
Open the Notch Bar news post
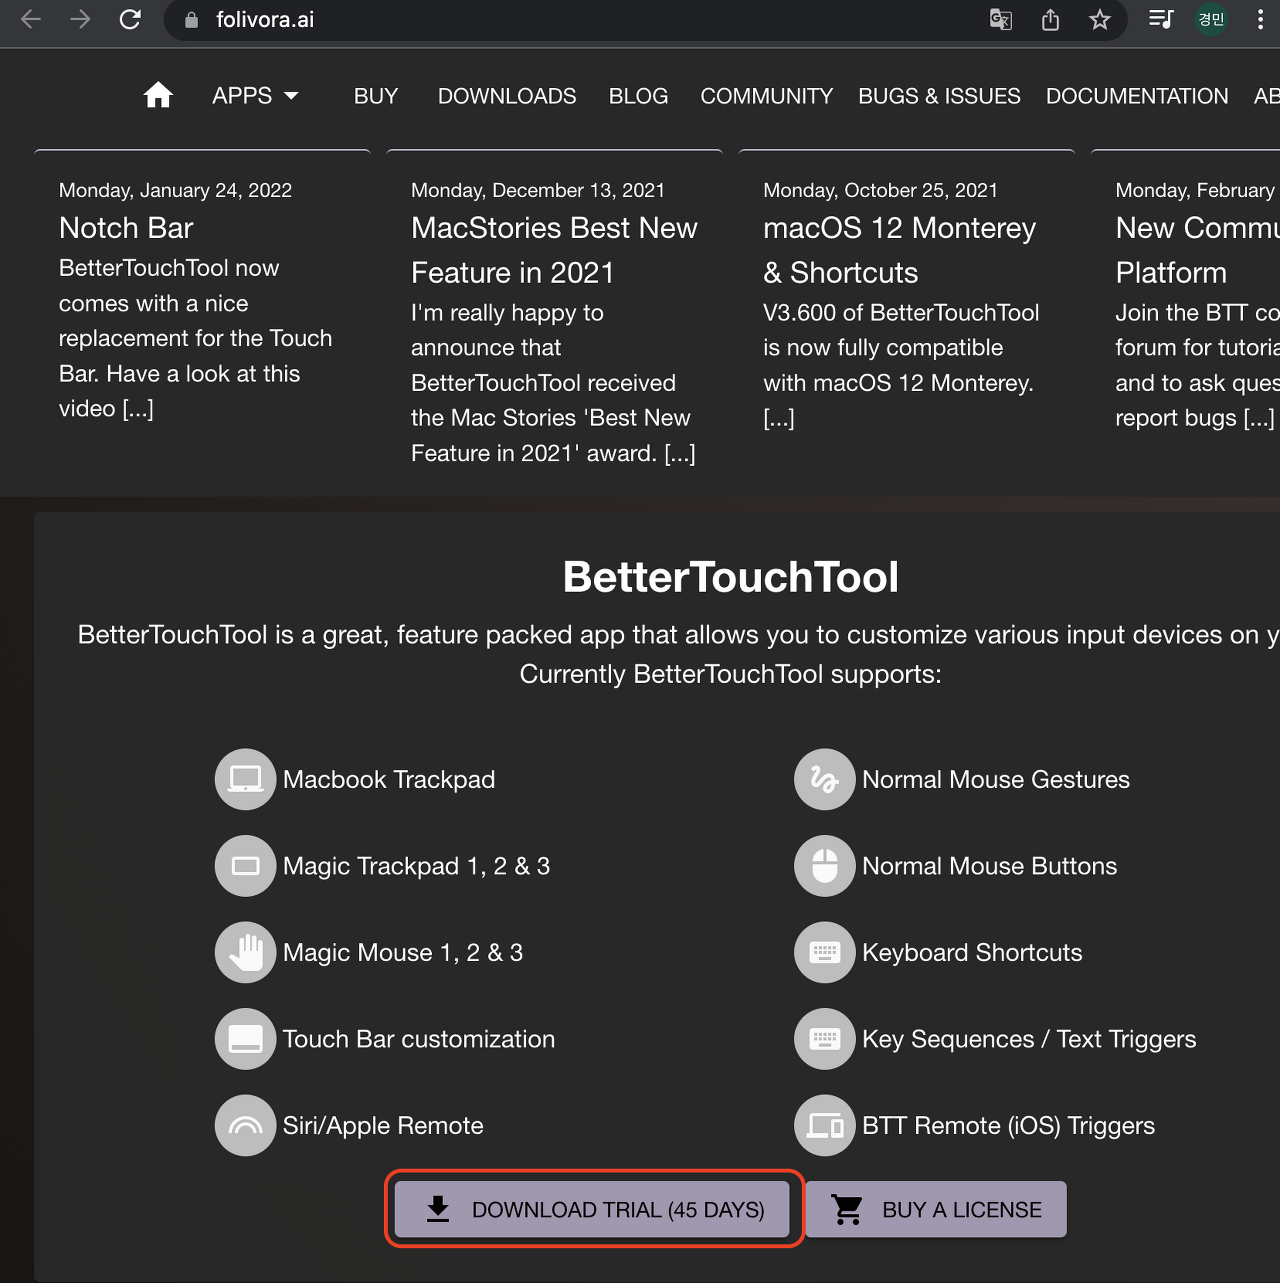pos(126,228)
